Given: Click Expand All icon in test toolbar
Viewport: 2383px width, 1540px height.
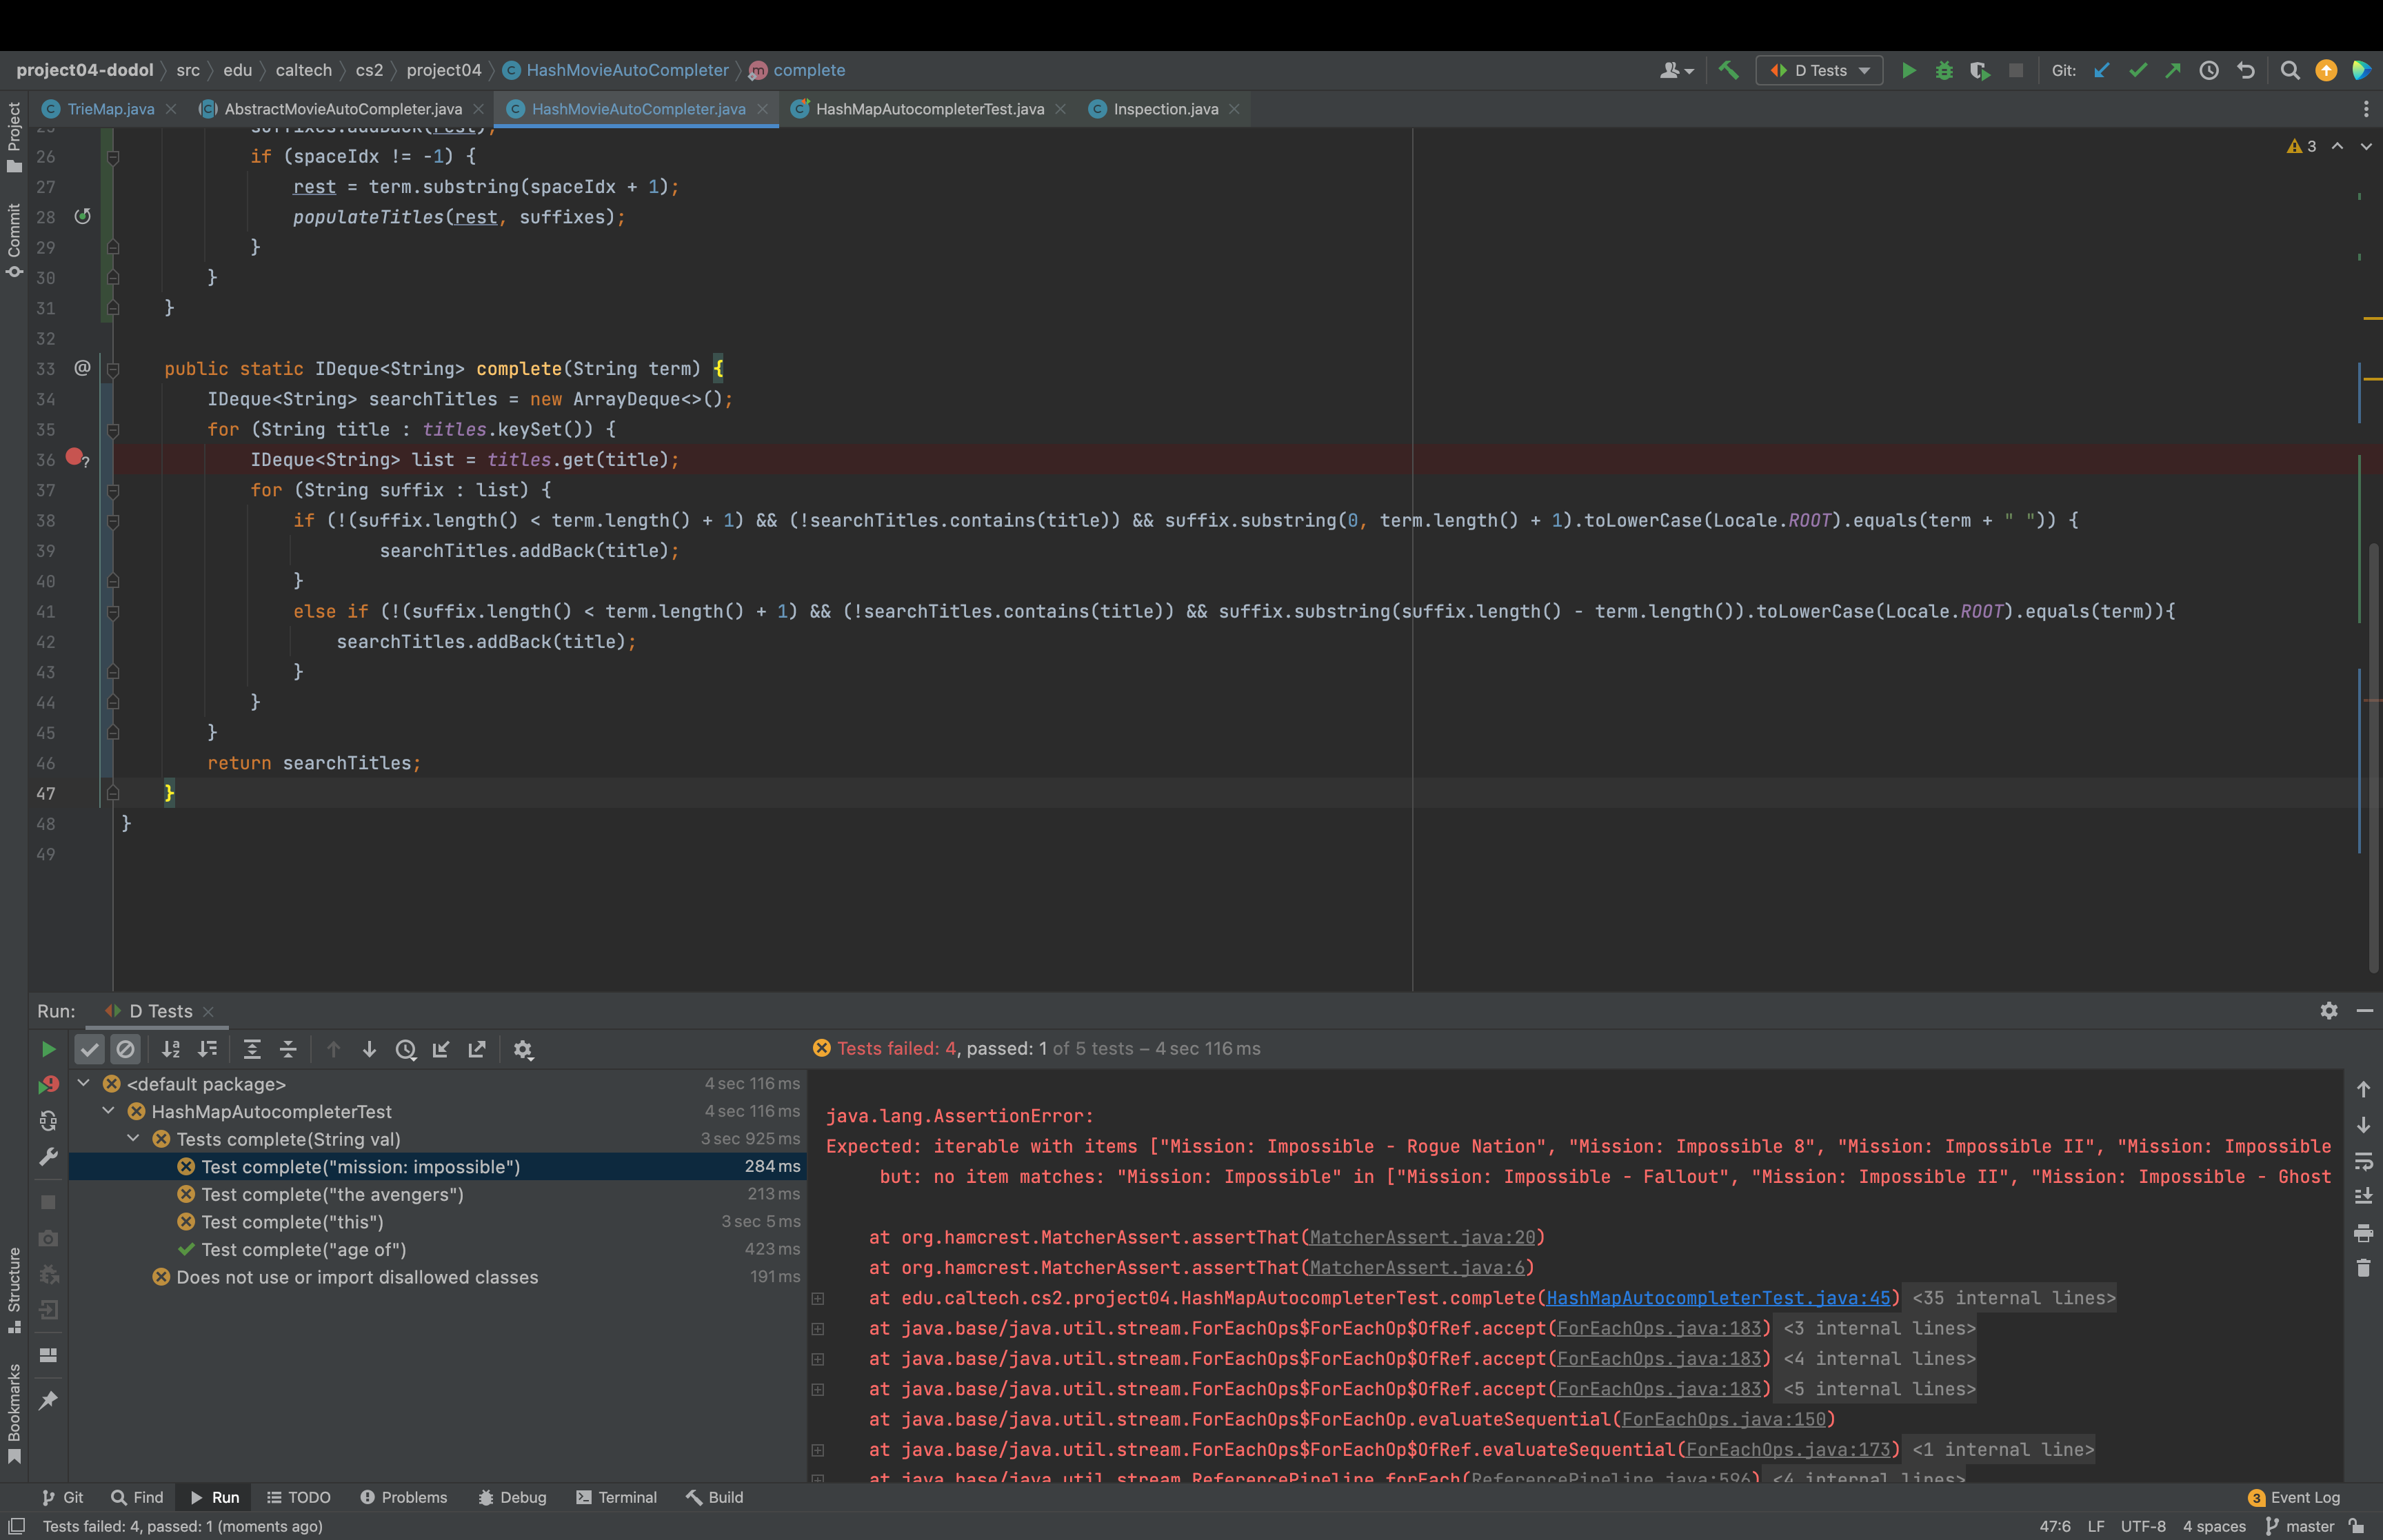Looking at the screenshot, I should (x=252, y=1049).
